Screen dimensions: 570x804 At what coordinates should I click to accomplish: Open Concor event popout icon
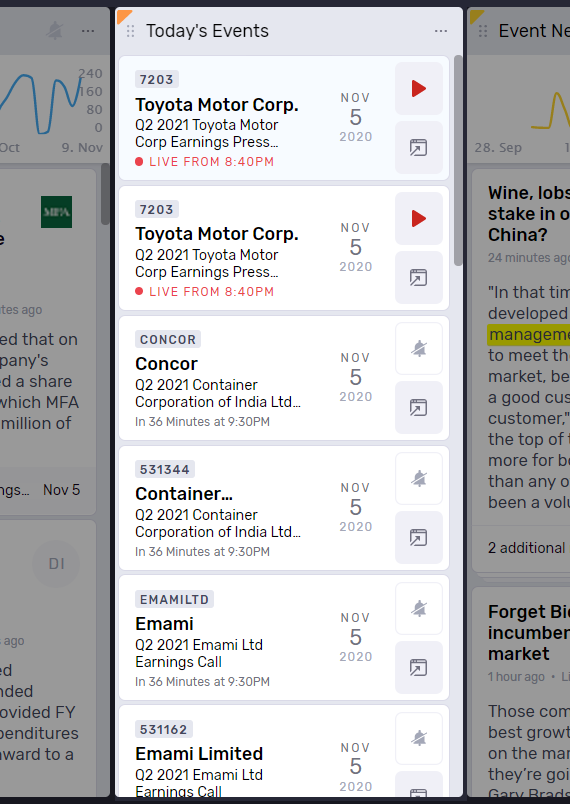point(419,408)
